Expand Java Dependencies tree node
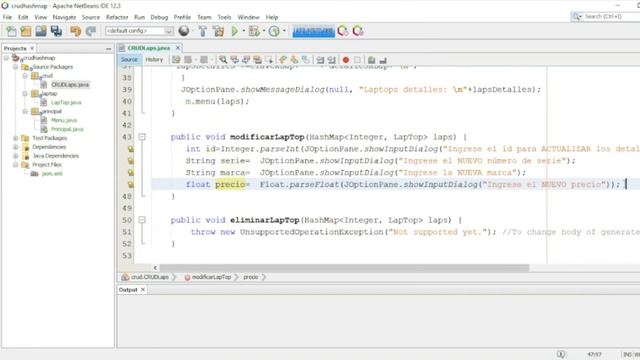The width and height of the screenshot is (640, 360). [16, 156]
